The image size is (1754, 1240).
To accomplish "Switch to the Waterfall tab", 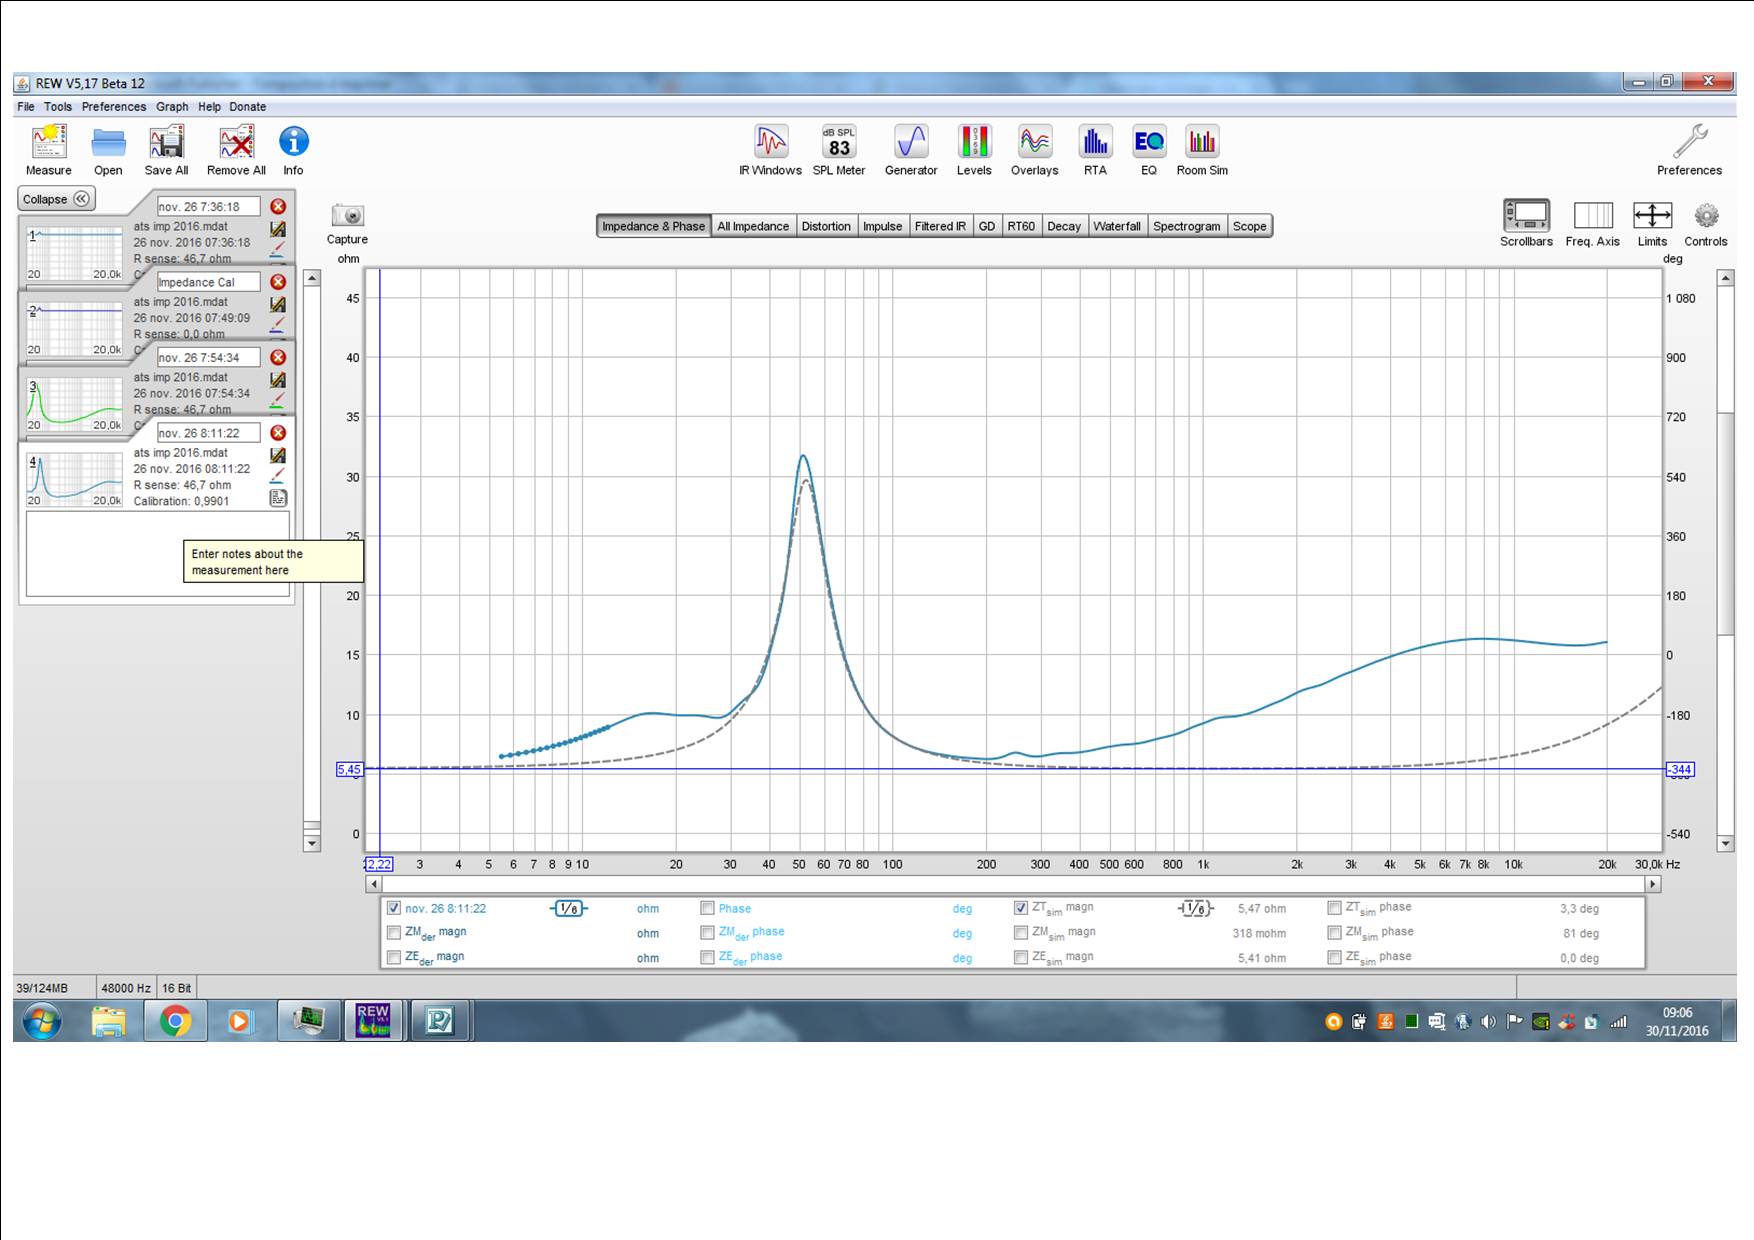I will [x=1116, y=226].
